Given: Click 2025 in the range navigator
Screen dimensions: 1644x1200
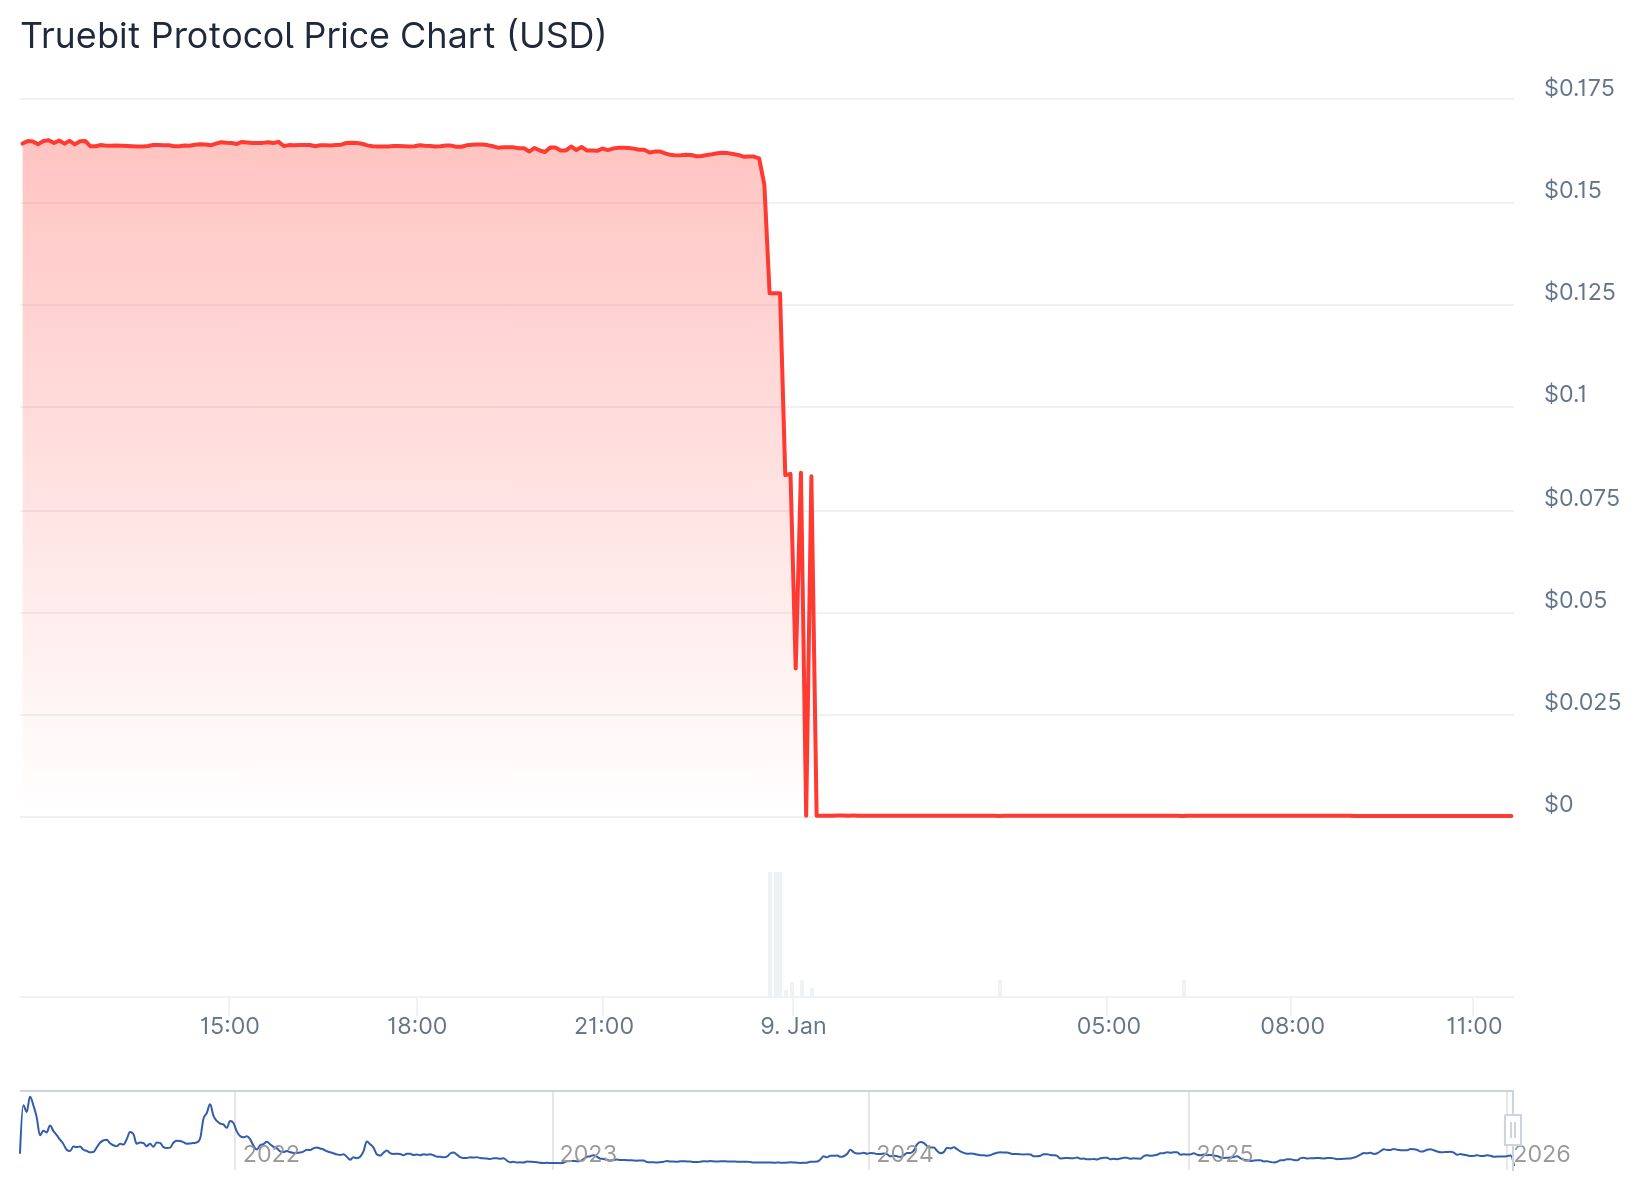Looking at the screenshot, I should tap(1224, 1154).
